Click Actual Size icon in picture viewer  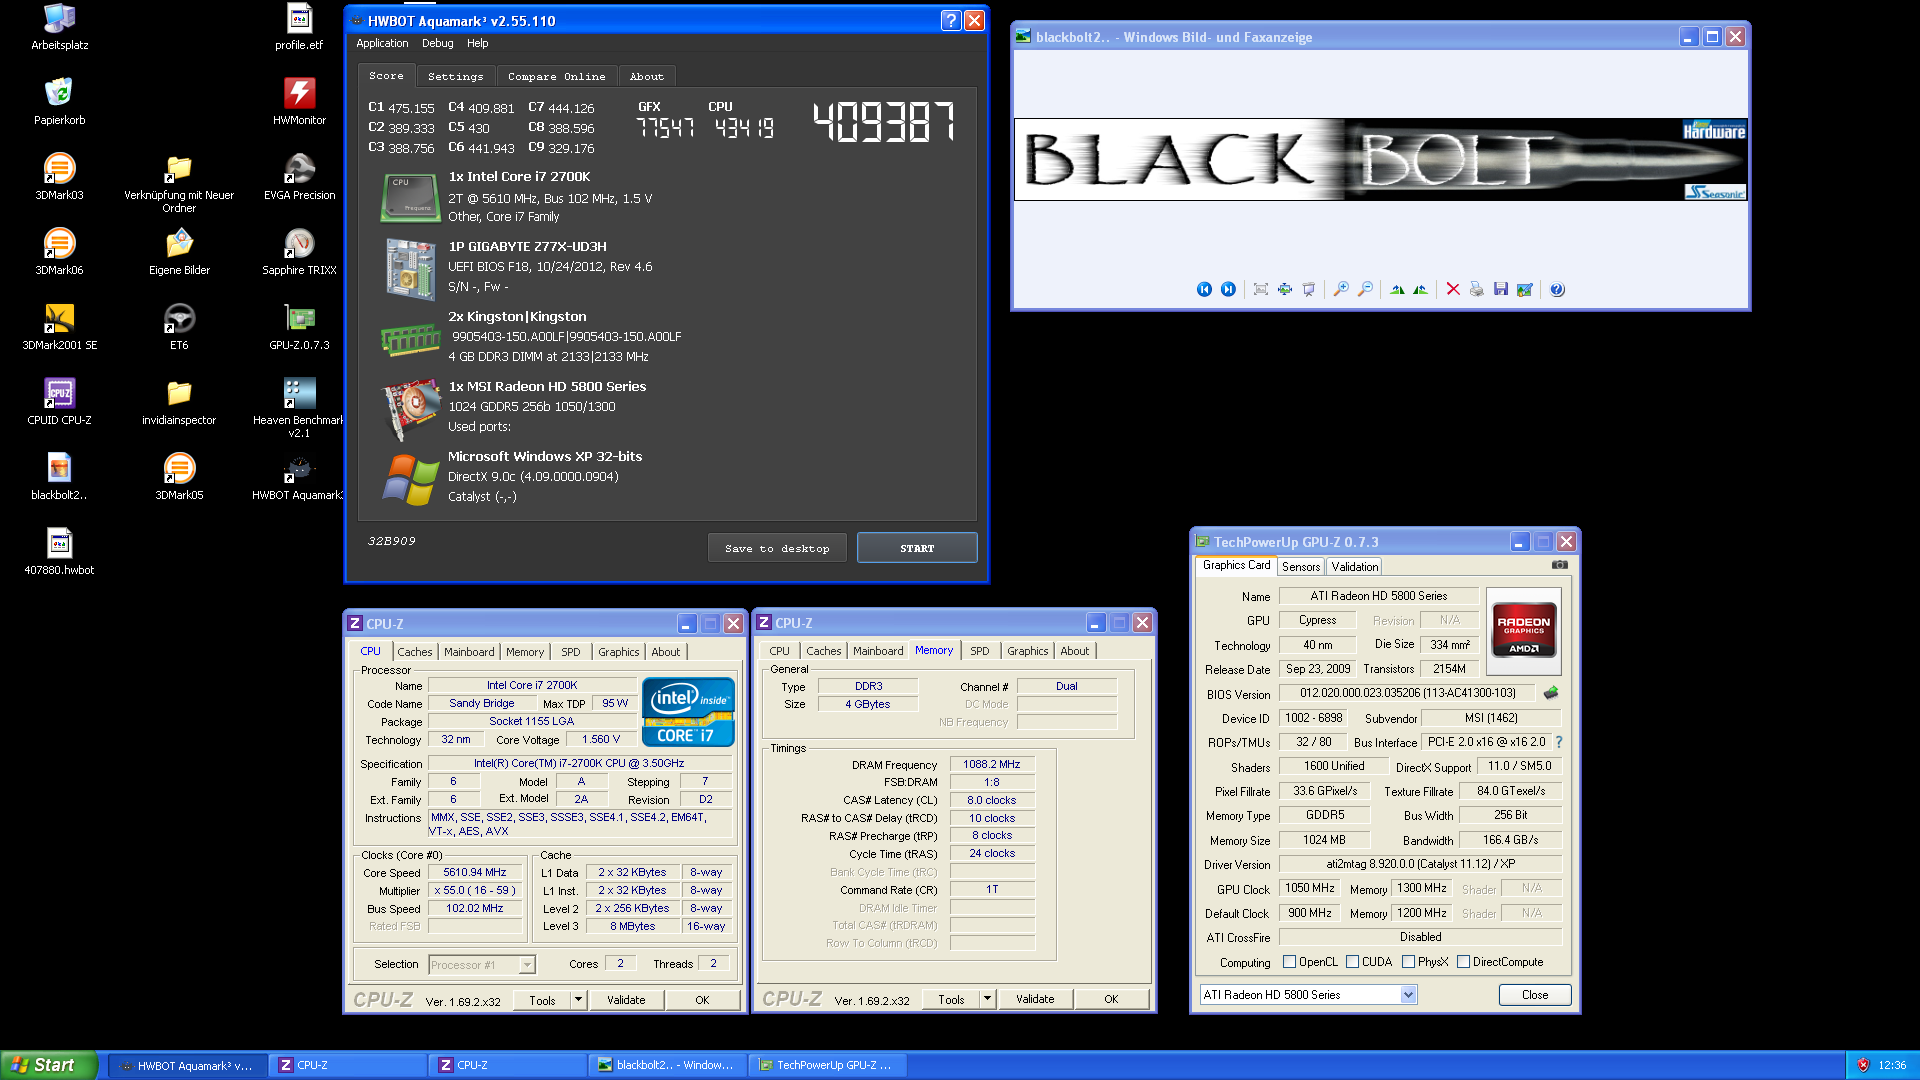pos(1285,289)
